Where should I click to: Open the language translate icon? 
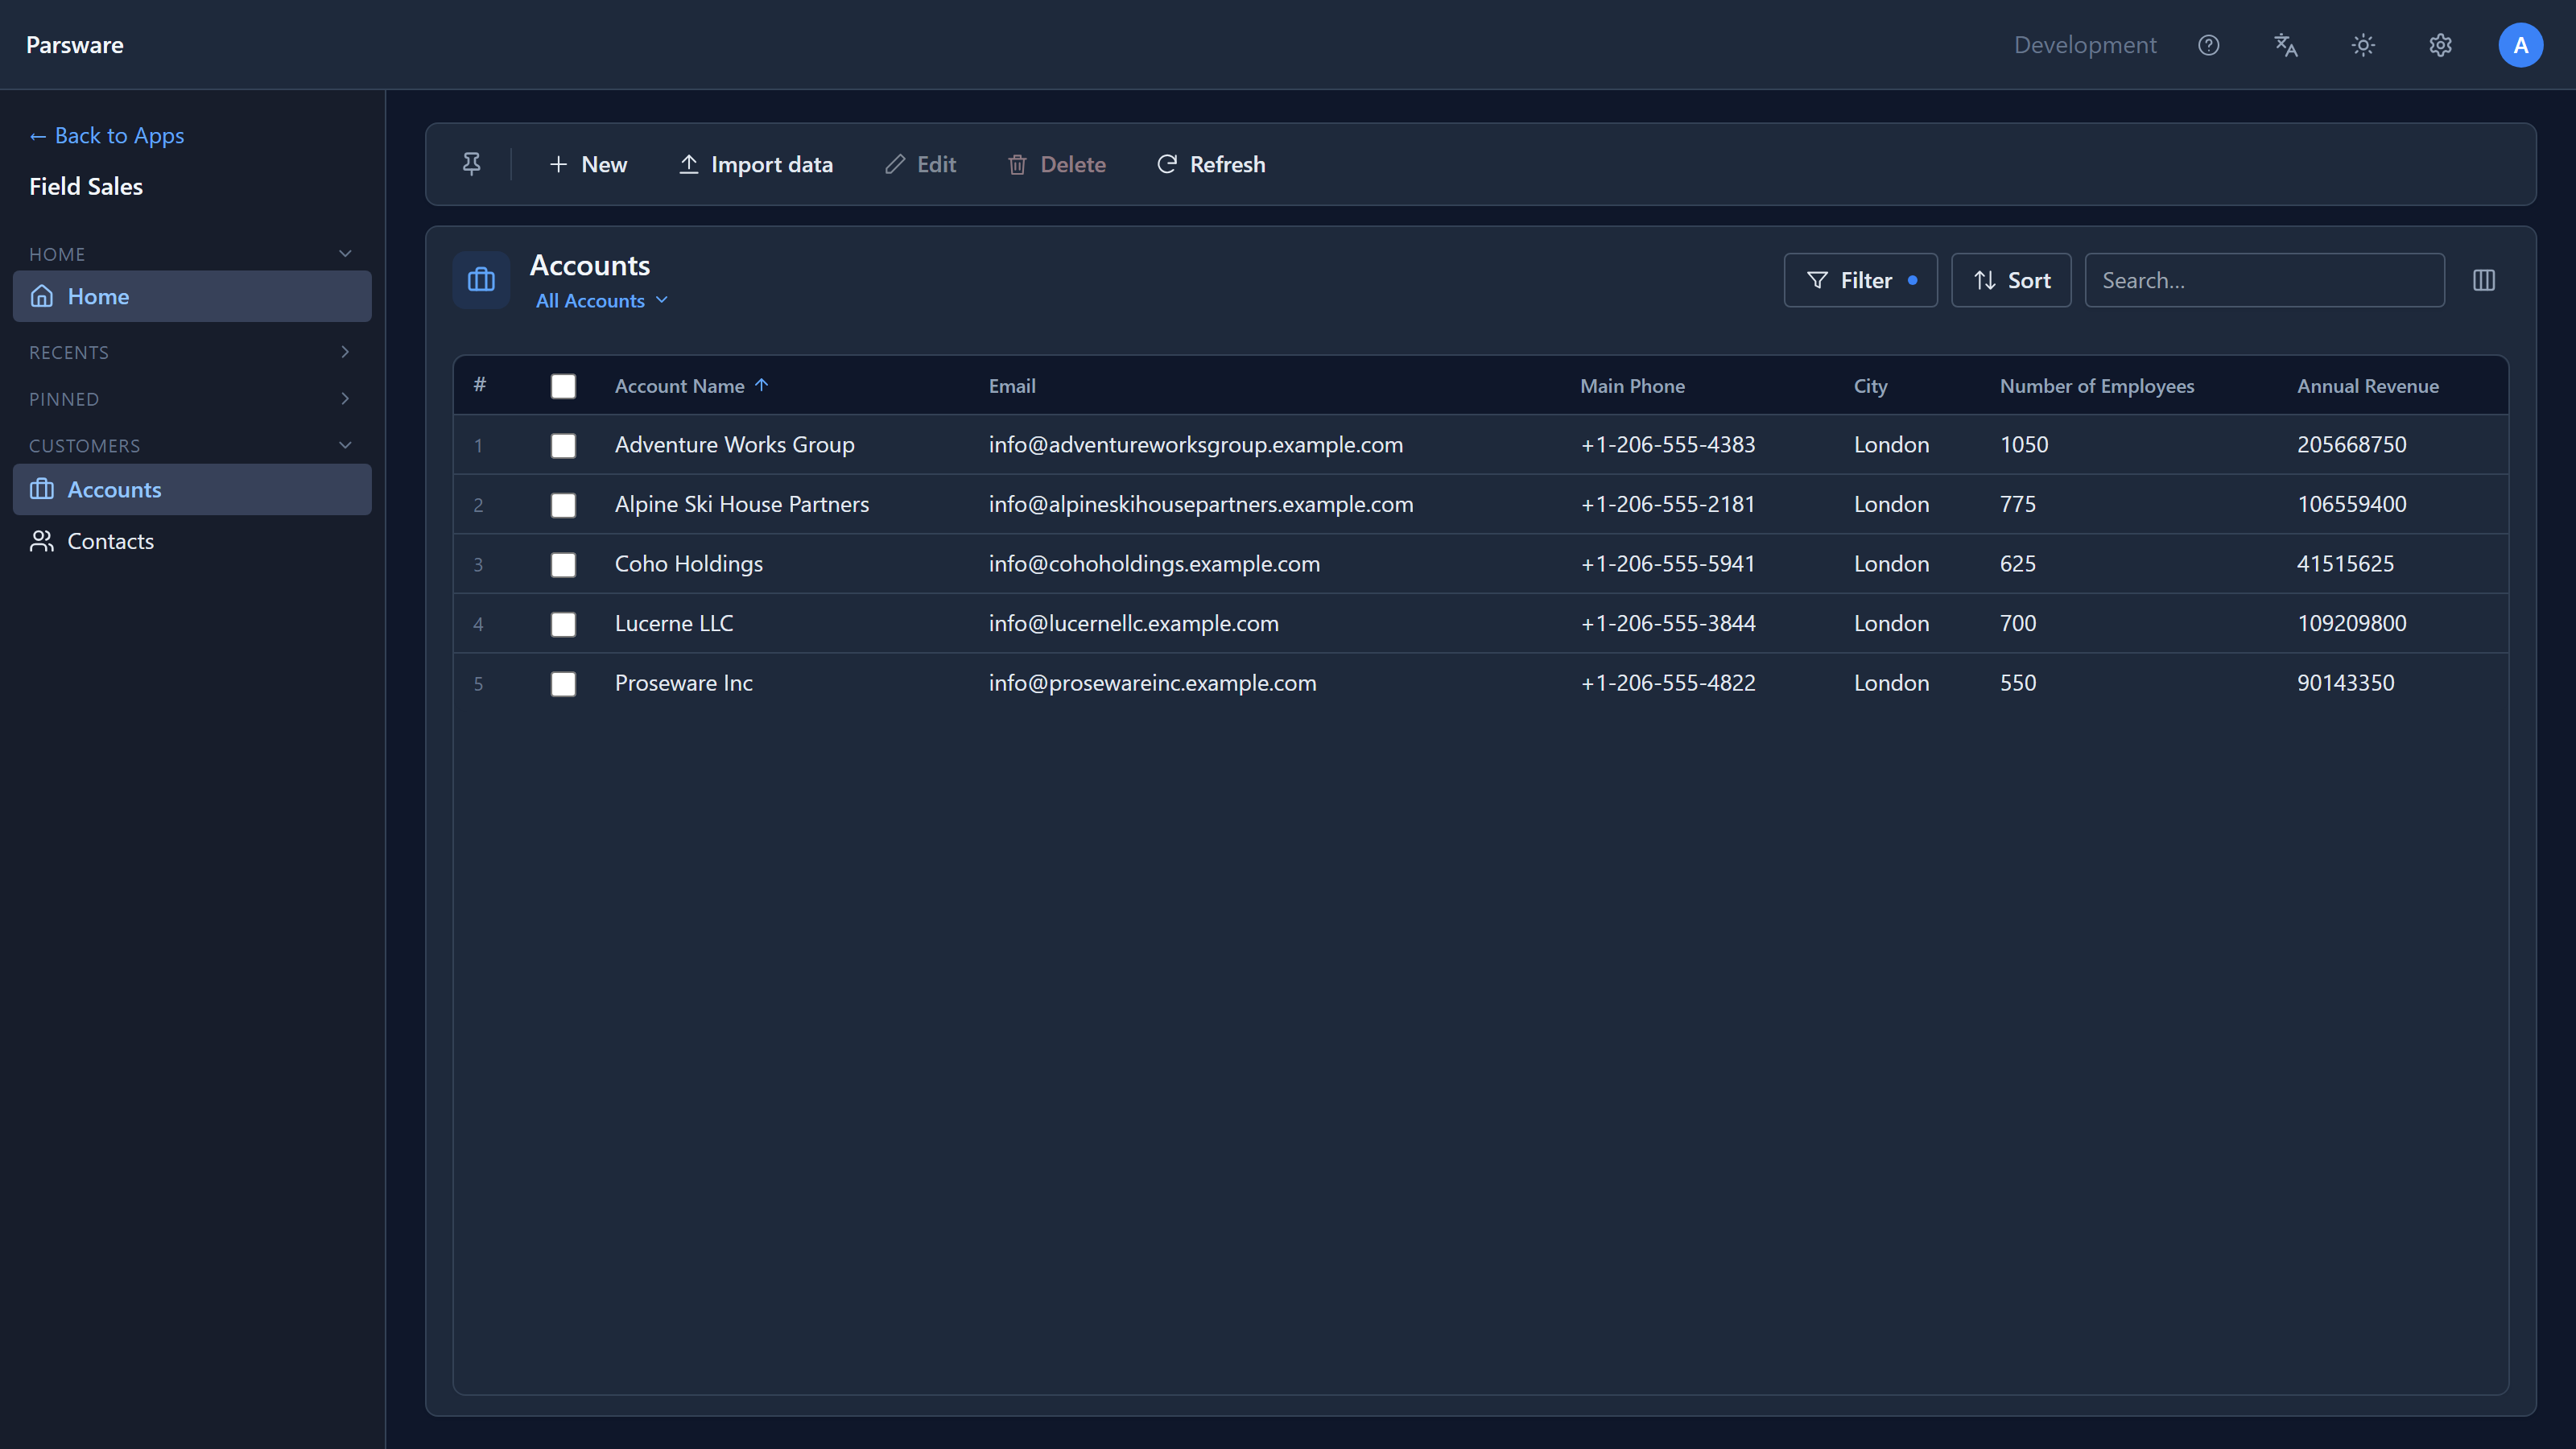coord(2286,45)
